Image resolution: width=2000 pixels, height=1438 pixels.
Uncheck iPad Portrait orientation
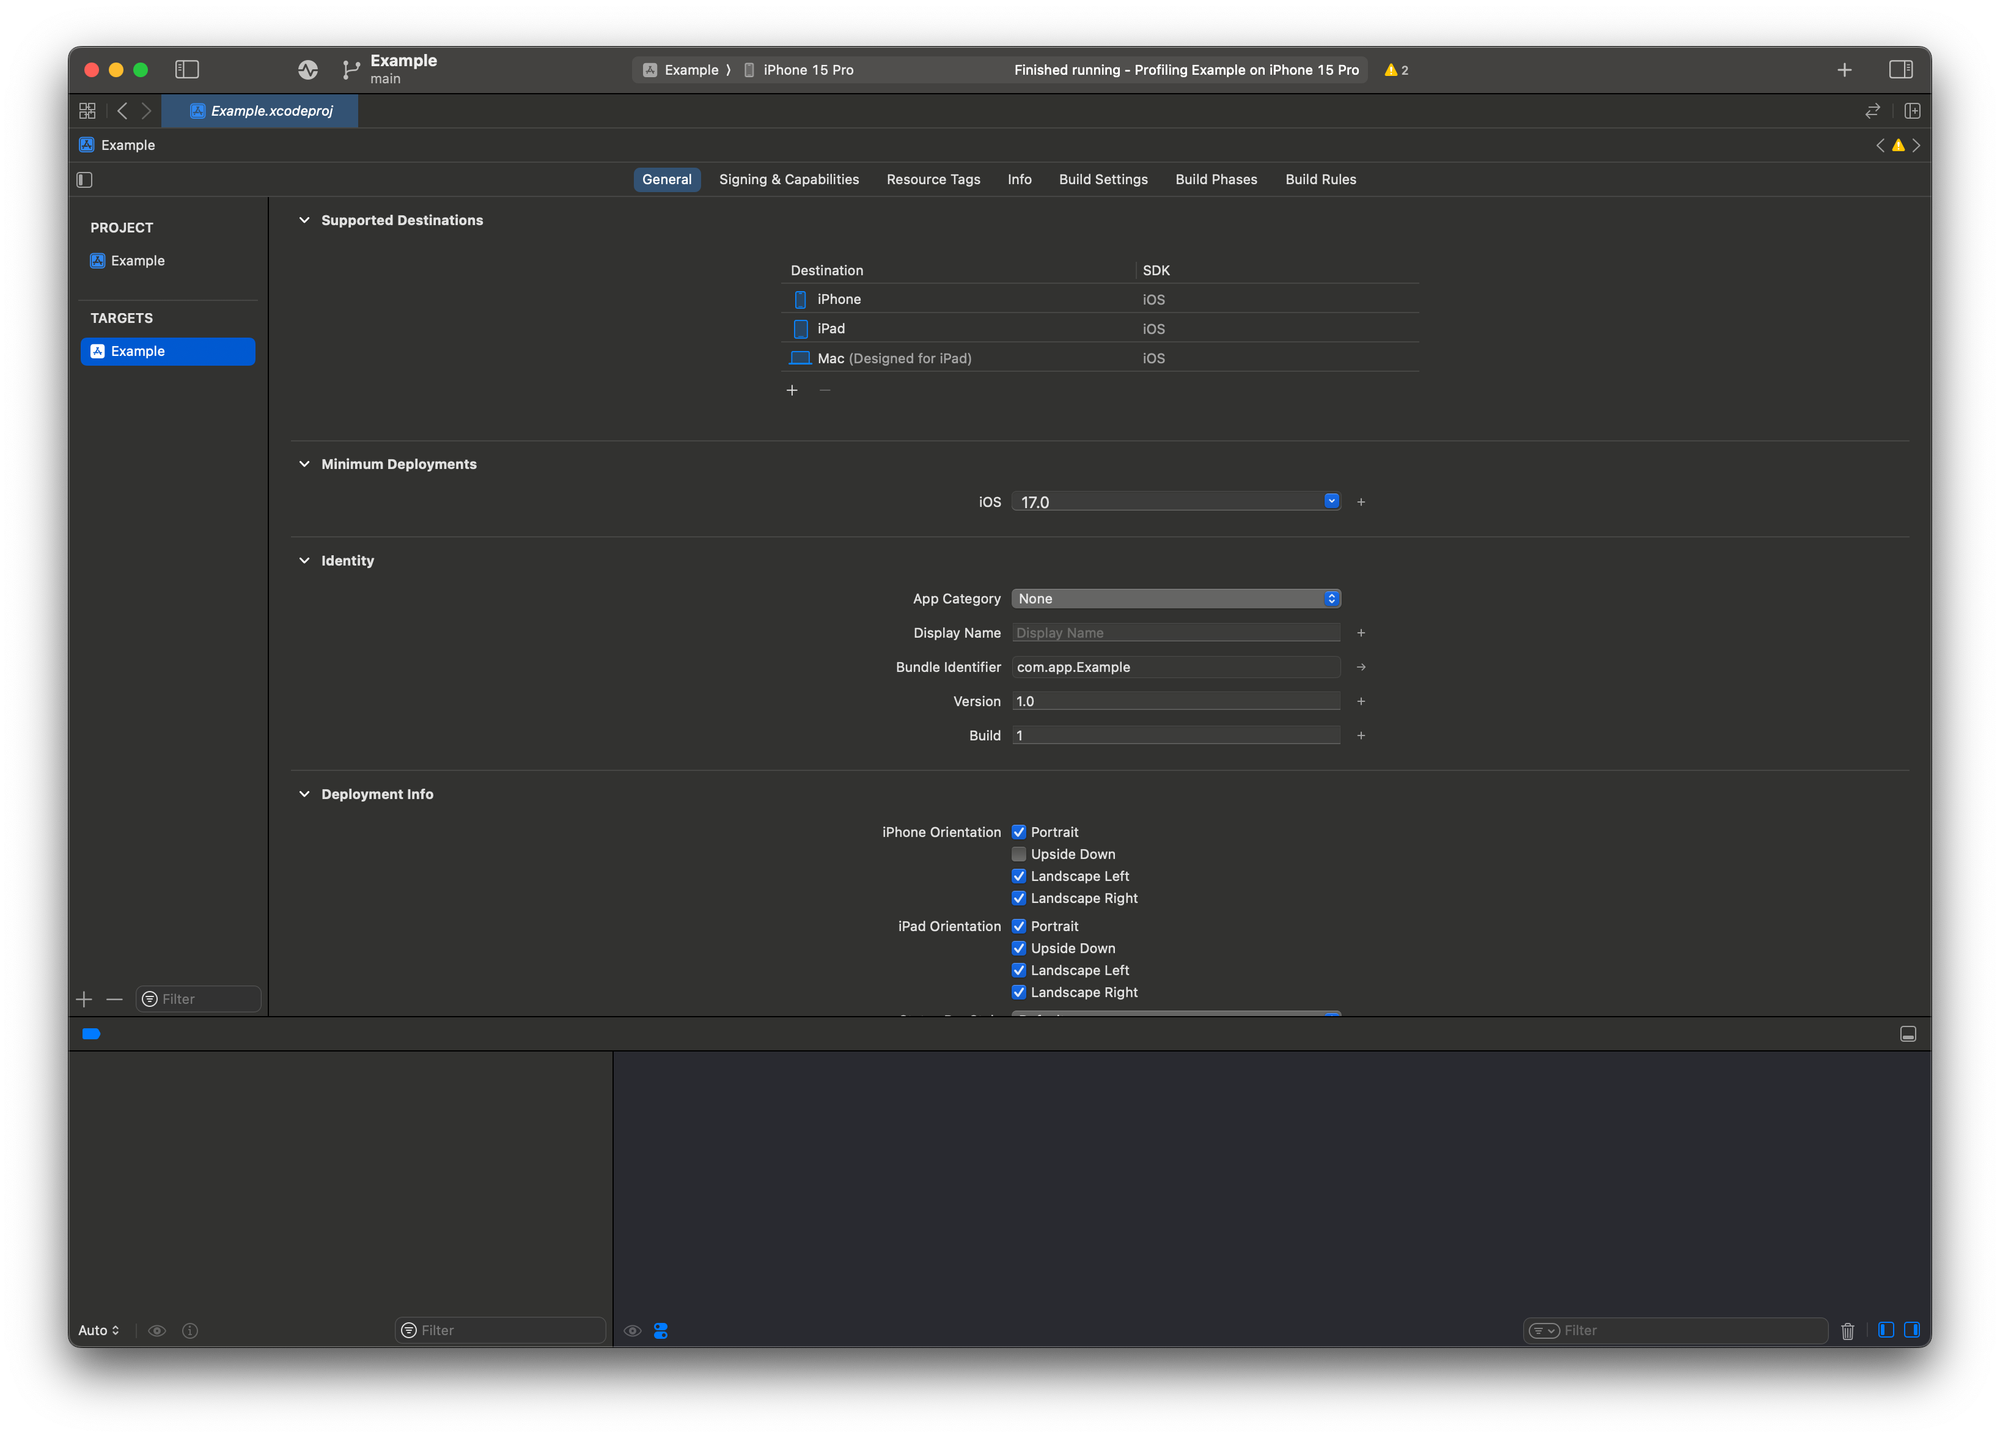pyautogui.click(x=1019, y=926)
